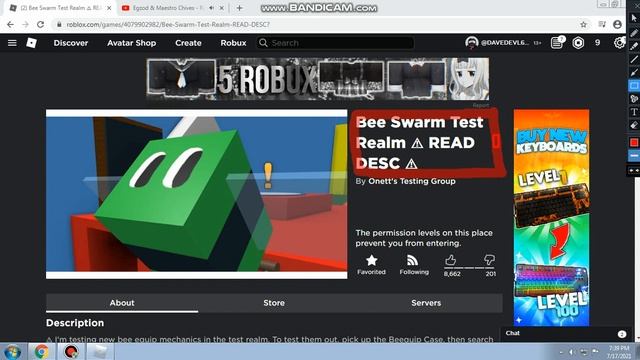640x360 pixels.
Task: Open the green bee game thumbnail
Action: [x=196, y=194]
